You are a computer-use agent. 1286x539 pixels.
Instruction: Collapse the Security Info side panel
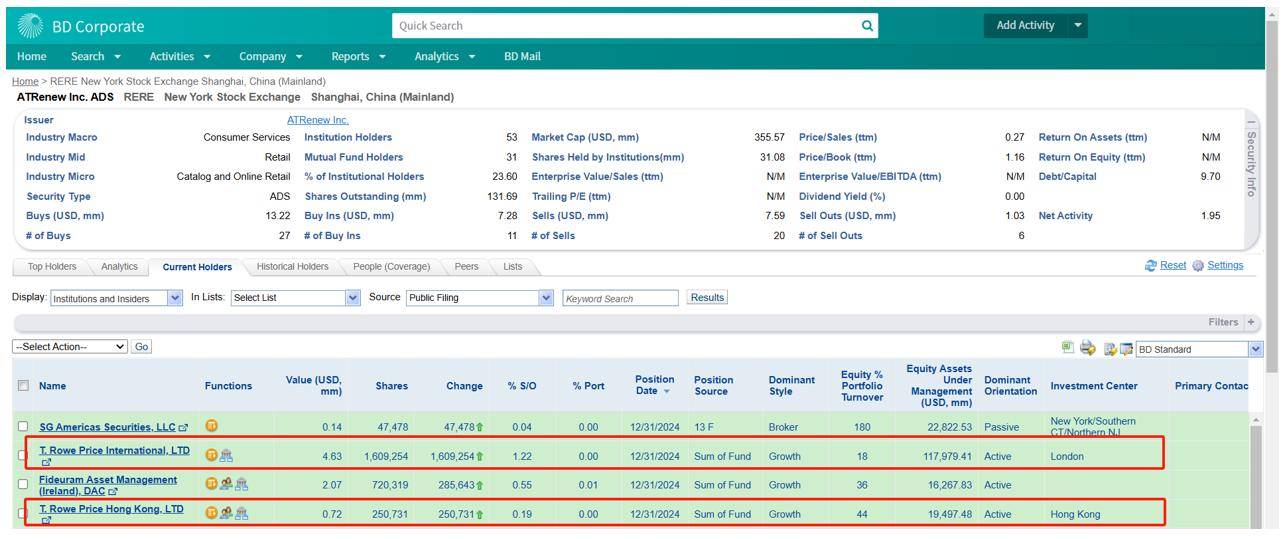pyautogui.click(x=1250, y=121)
